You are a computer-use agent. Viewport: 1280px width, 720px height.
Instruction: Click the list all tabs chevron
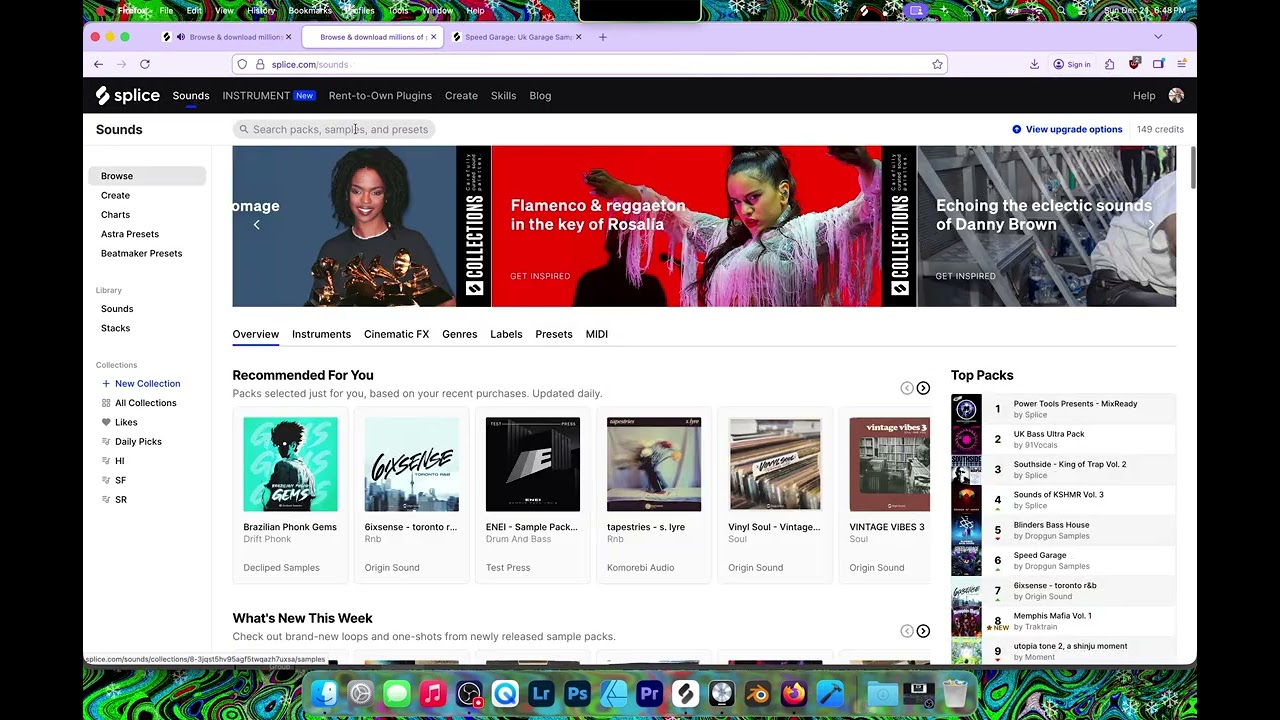[1158, 37]
